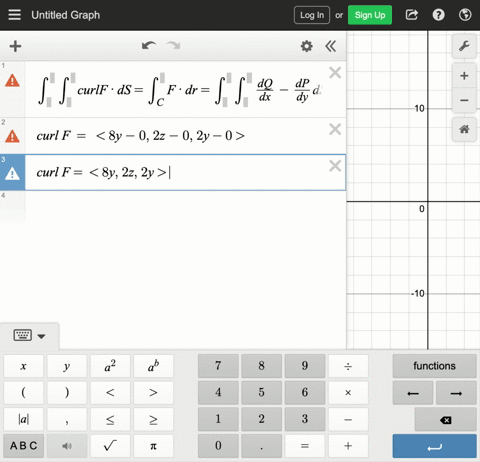The height and width of the screenshot is (462, 480).
Task: Collapse the expression list panel
Action: [x=331, y=46]
